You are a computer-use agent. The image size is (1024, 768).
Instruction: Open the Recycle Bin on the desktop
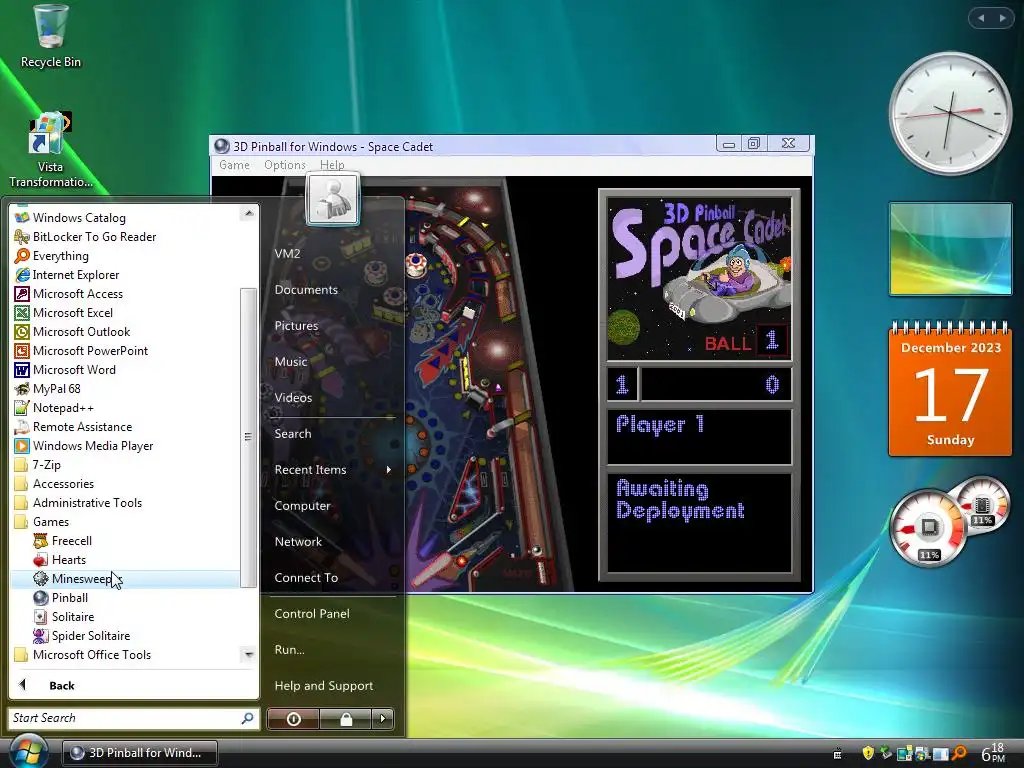[x=50, y=36]
